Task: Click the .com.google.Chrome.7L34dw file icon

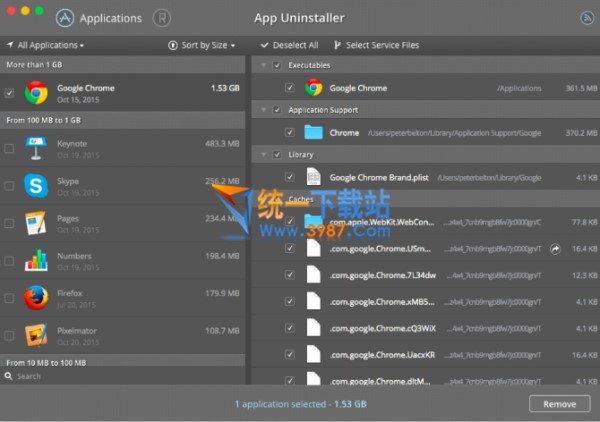Action: point(313,275)
